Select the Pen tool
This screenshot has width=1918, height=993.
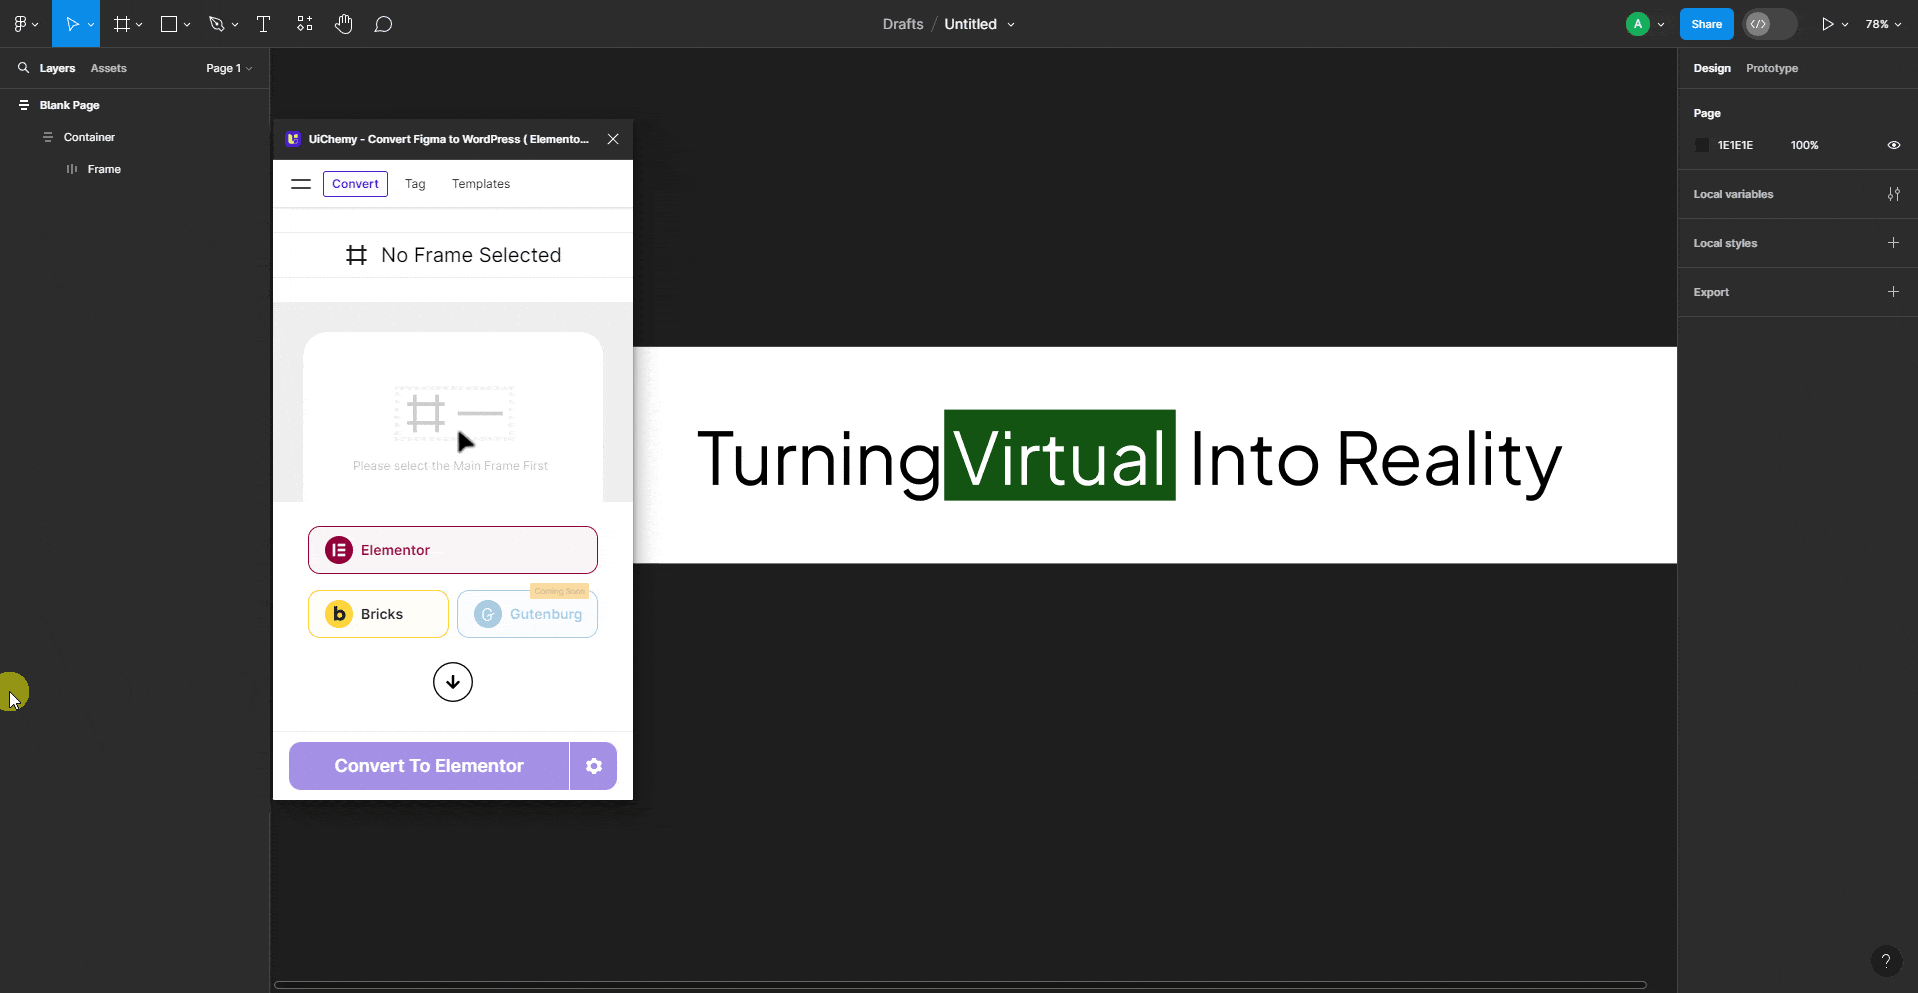pos(217,23)
